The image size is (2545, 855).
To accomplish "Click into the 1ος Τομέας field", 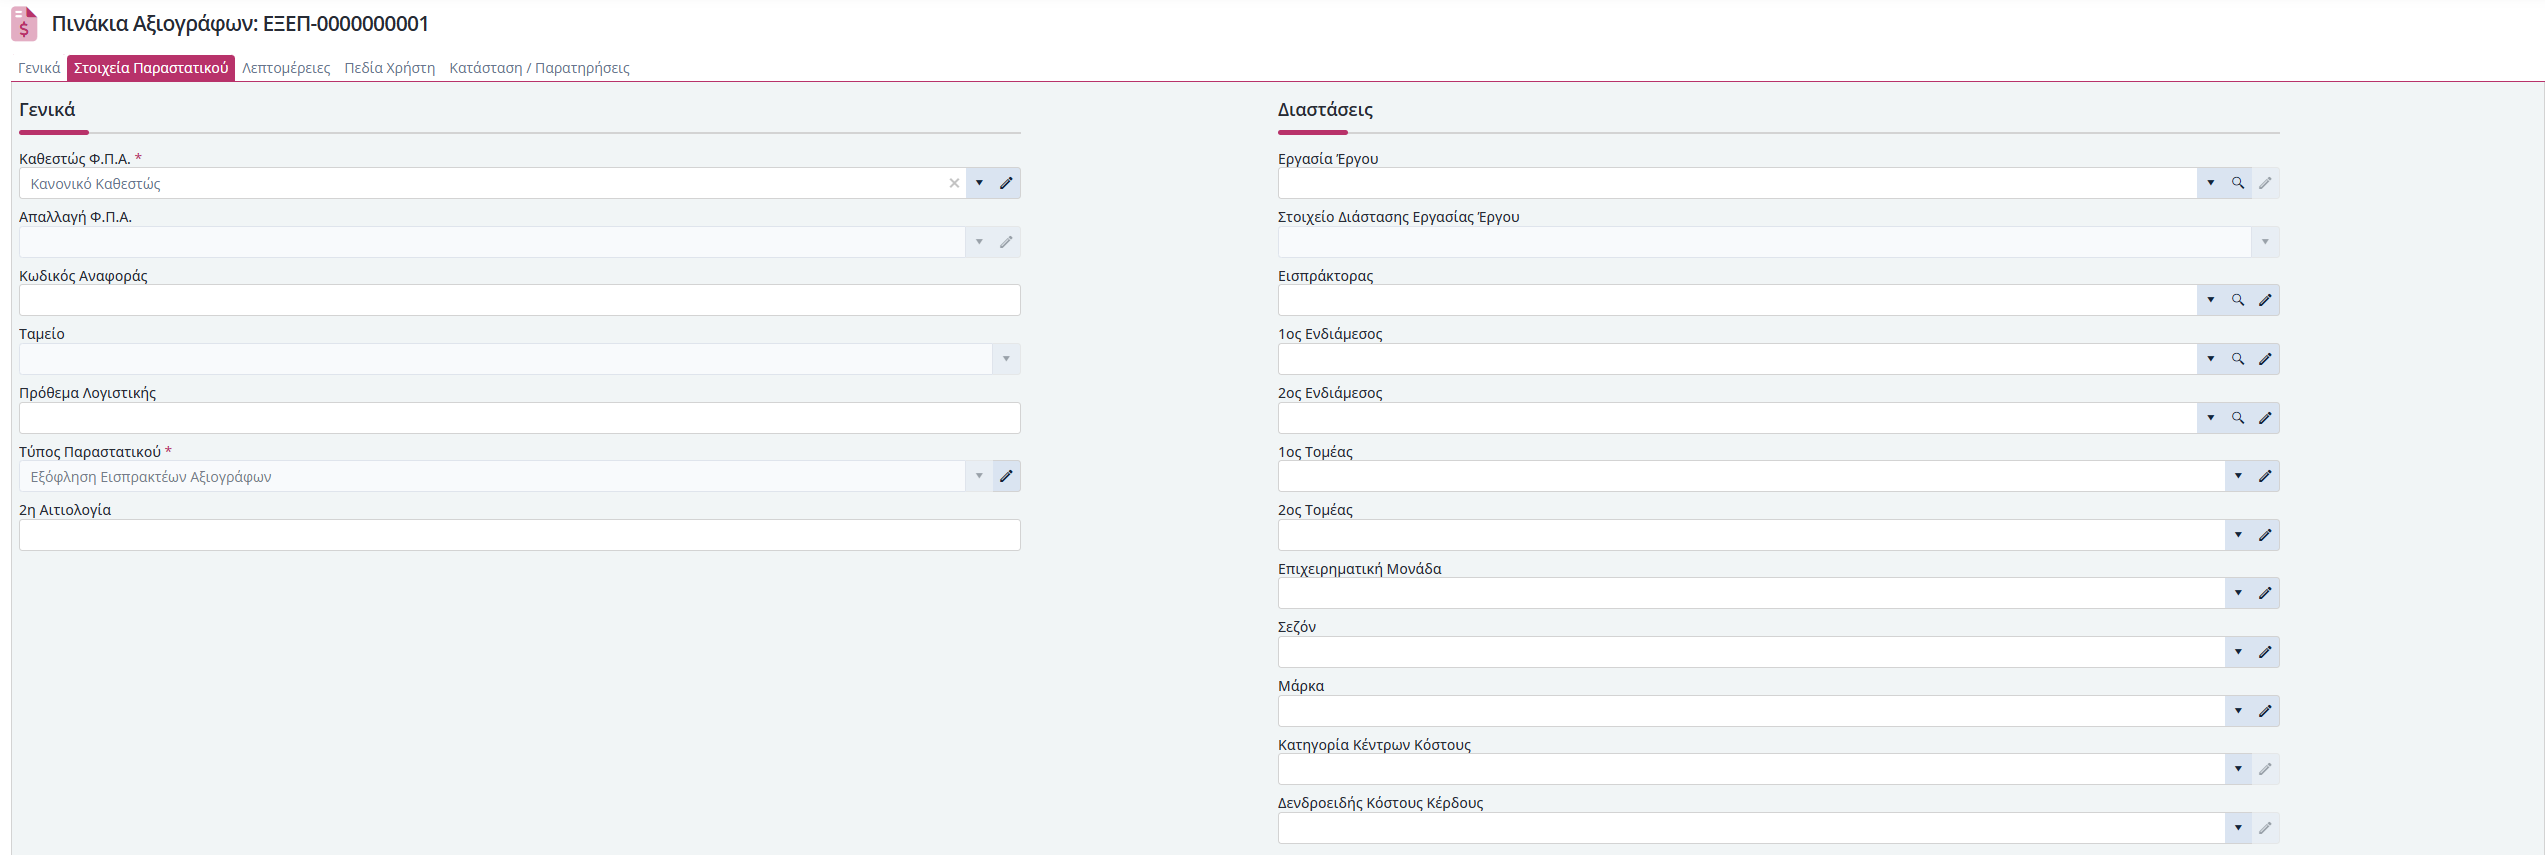I will 1751,476.
